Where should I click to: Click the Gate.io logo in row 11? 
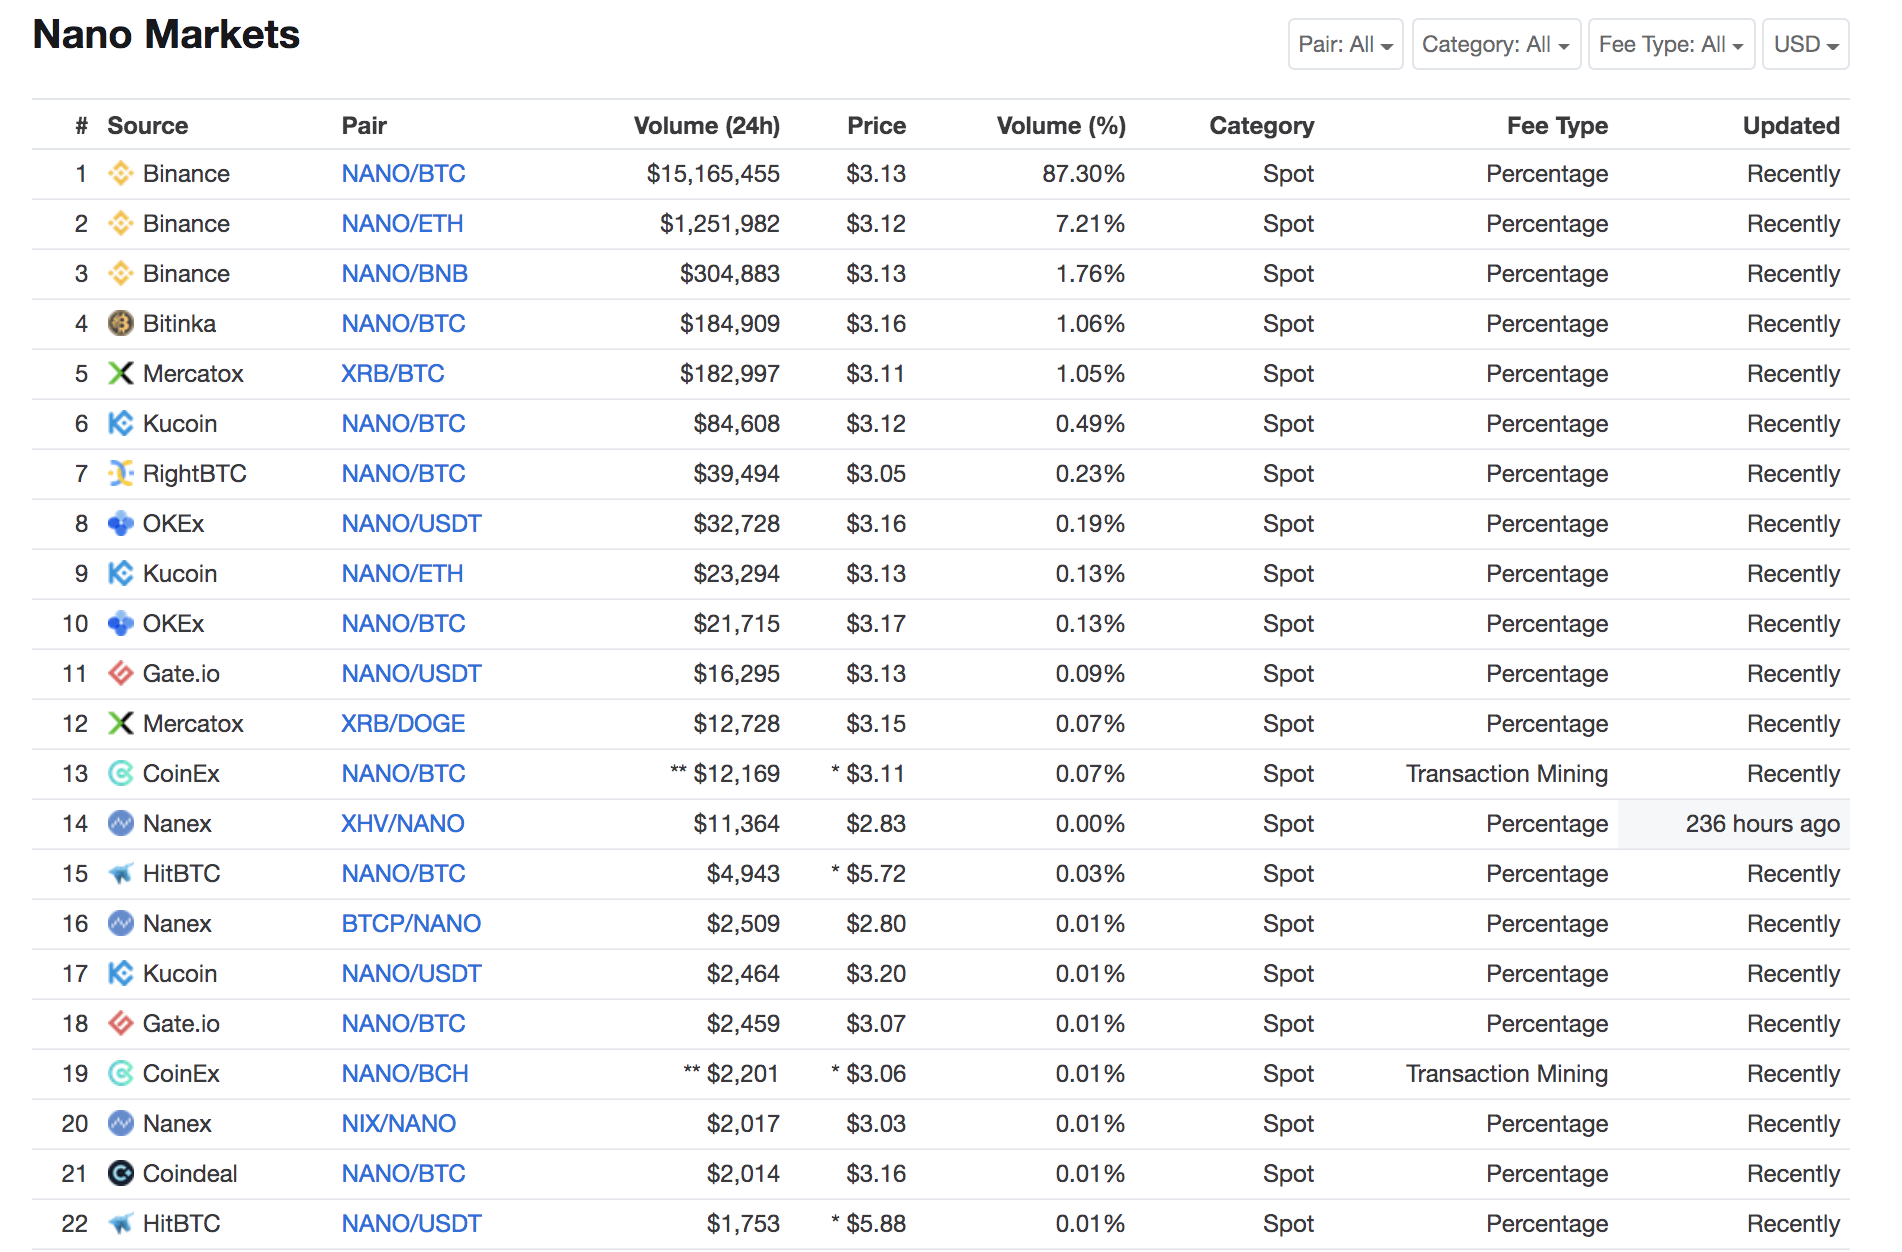(x=121, y=674)
